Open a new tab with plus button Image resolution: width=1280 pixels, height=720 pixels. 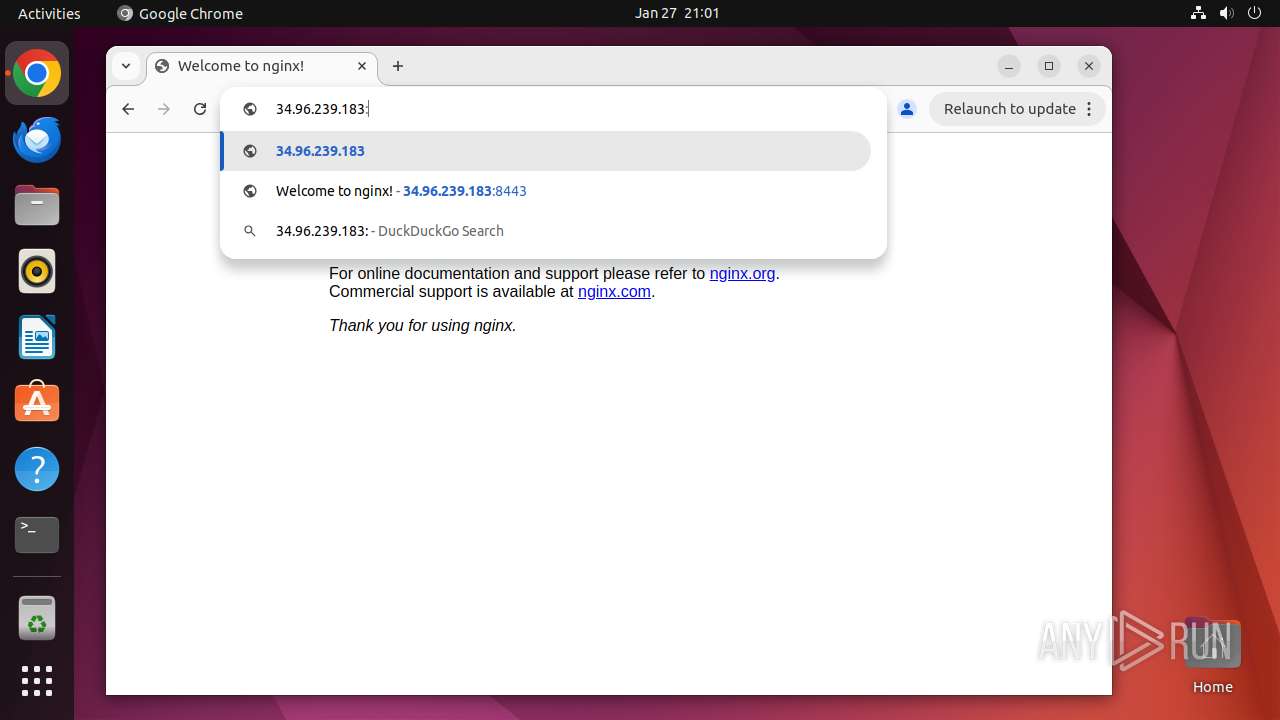click(398, 66)
